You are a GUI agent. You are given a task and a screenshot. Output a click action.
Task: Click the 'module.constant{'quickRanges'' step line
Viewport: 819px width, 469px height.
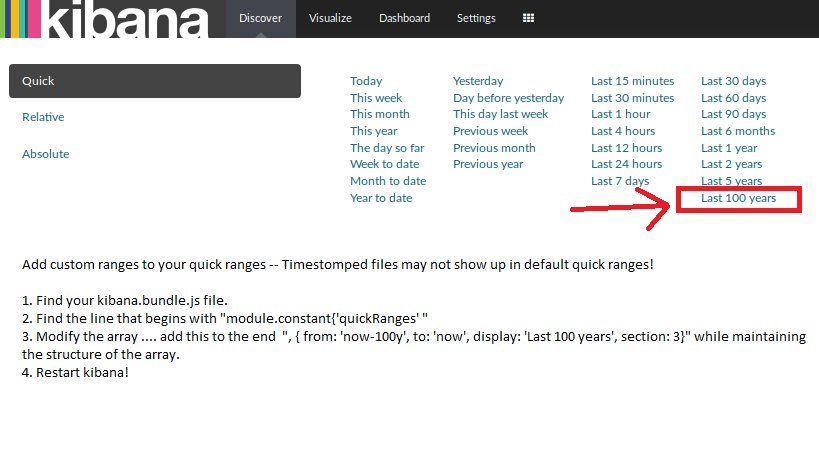tap(225, 318)
